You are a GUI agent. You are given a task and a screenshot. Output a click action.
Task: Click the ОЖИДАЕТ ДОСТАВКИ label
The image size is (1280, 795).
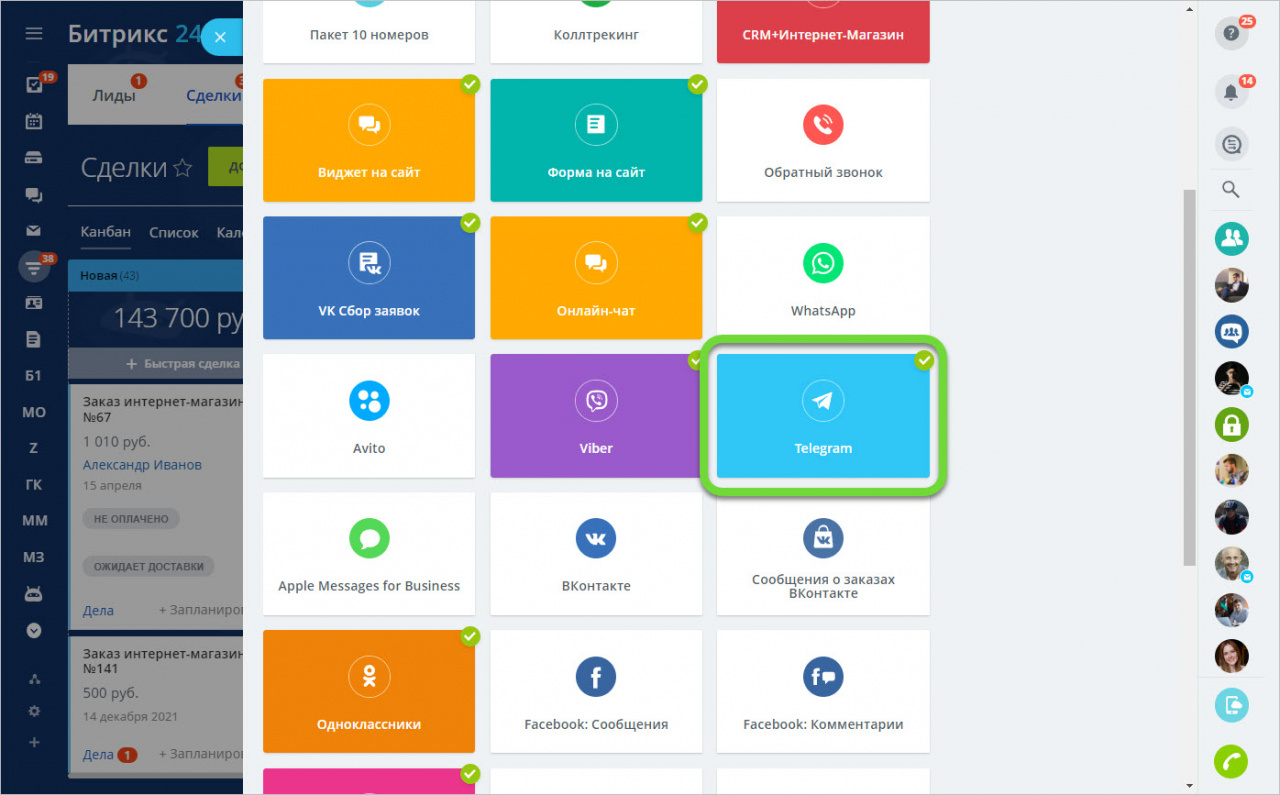coord(148,566)
